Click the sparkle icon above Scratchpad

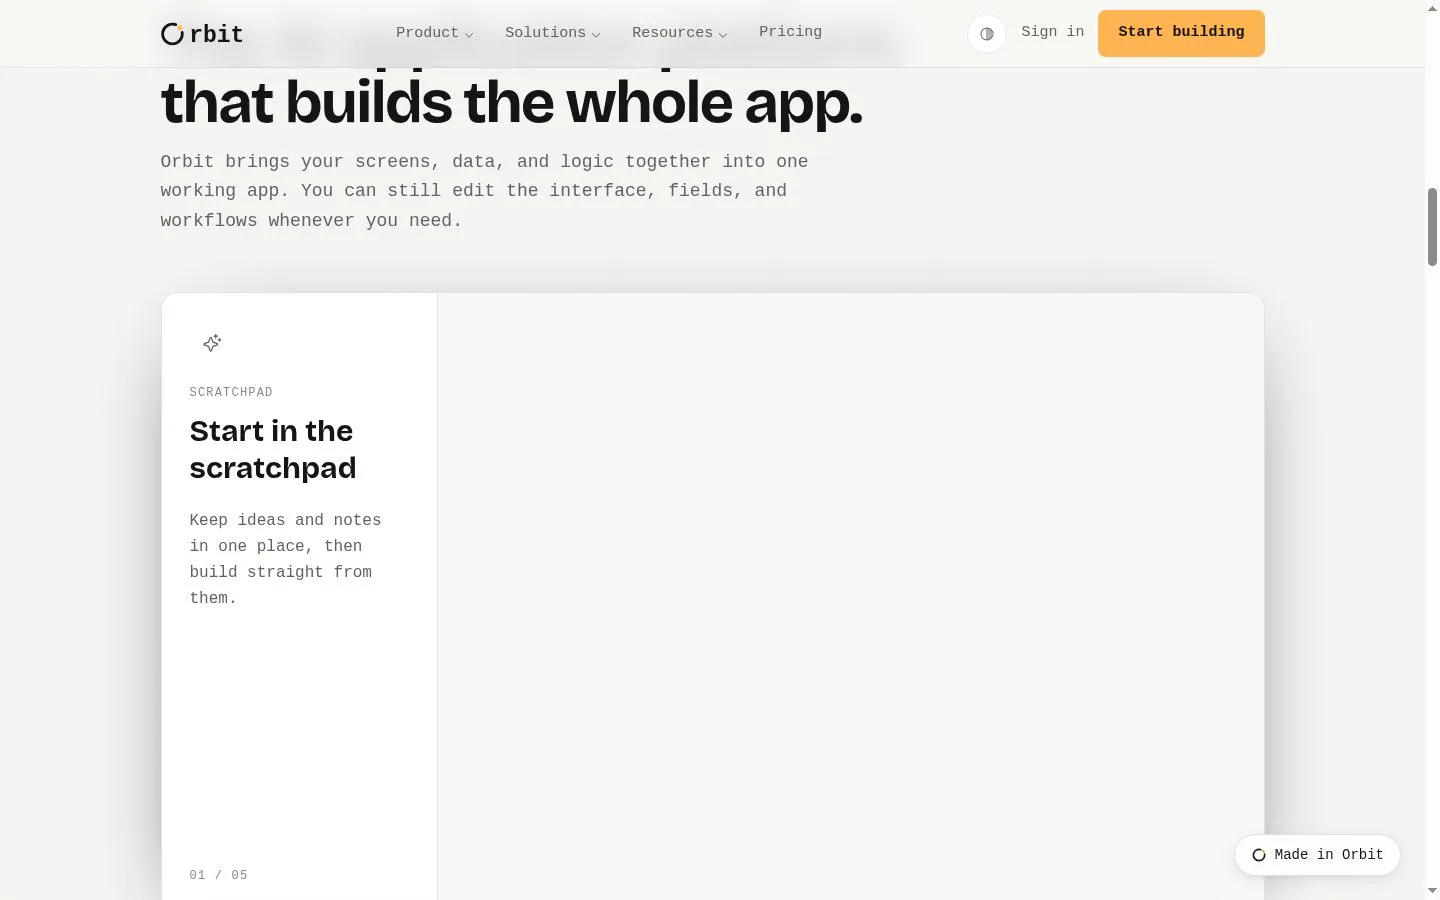(212, 343)
